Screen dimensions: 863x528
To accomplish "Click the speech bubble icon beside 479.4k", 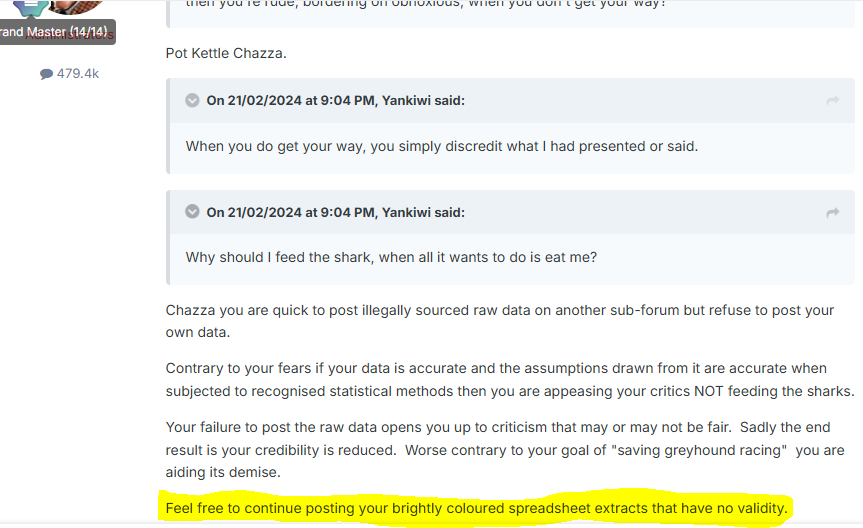I will click(46, 74).
